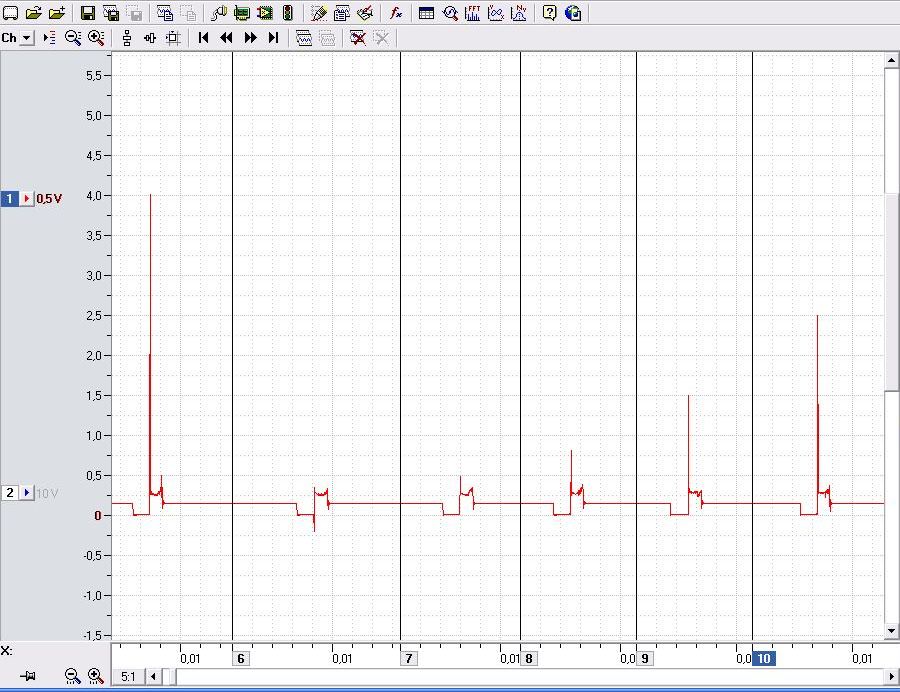Viewport: 900px width, 692px height.
Task: Open the help question mark icon
Action: click(x=550, y=13)
